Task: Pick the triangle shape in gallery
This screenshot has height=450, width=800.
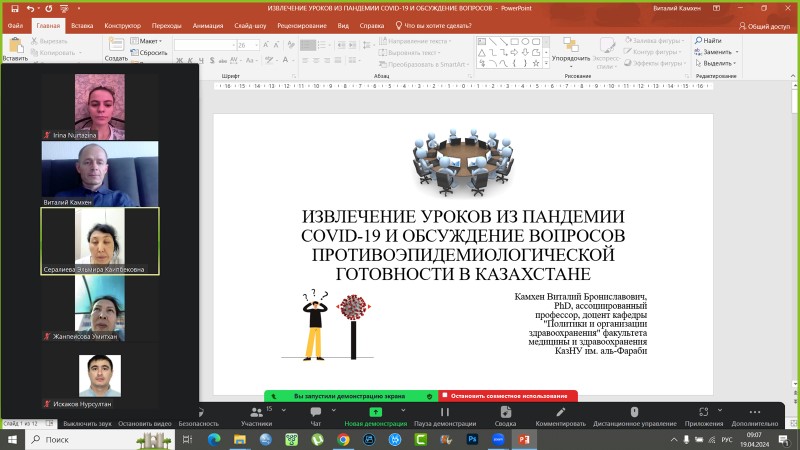Action: 482,53
